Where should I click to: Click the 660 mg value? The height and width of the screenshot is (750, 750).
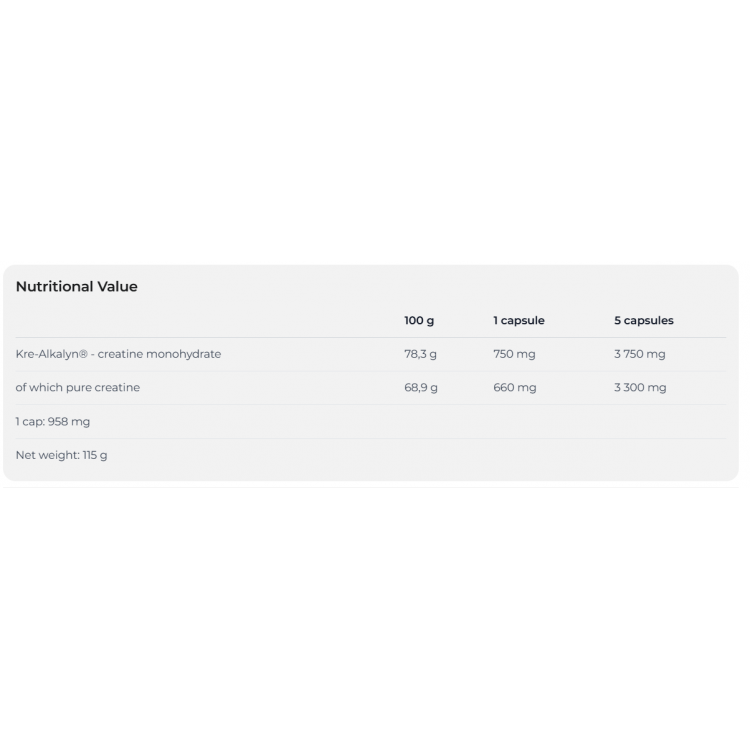[x=514, y=388]
